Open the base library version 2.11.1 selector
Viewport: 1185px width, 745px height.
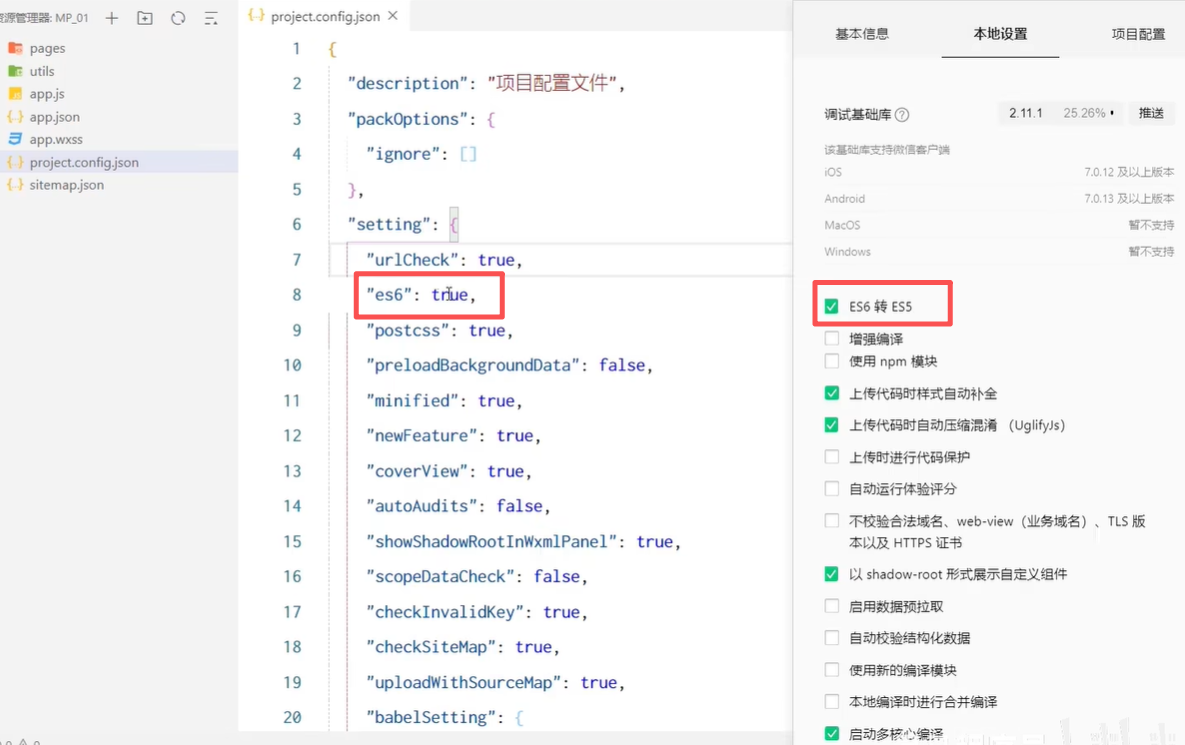coord(1024,112)
